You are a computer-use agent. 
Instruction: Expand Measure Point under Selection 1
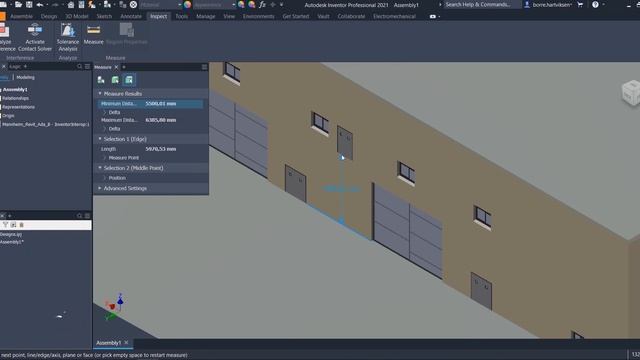coord(104,158)
